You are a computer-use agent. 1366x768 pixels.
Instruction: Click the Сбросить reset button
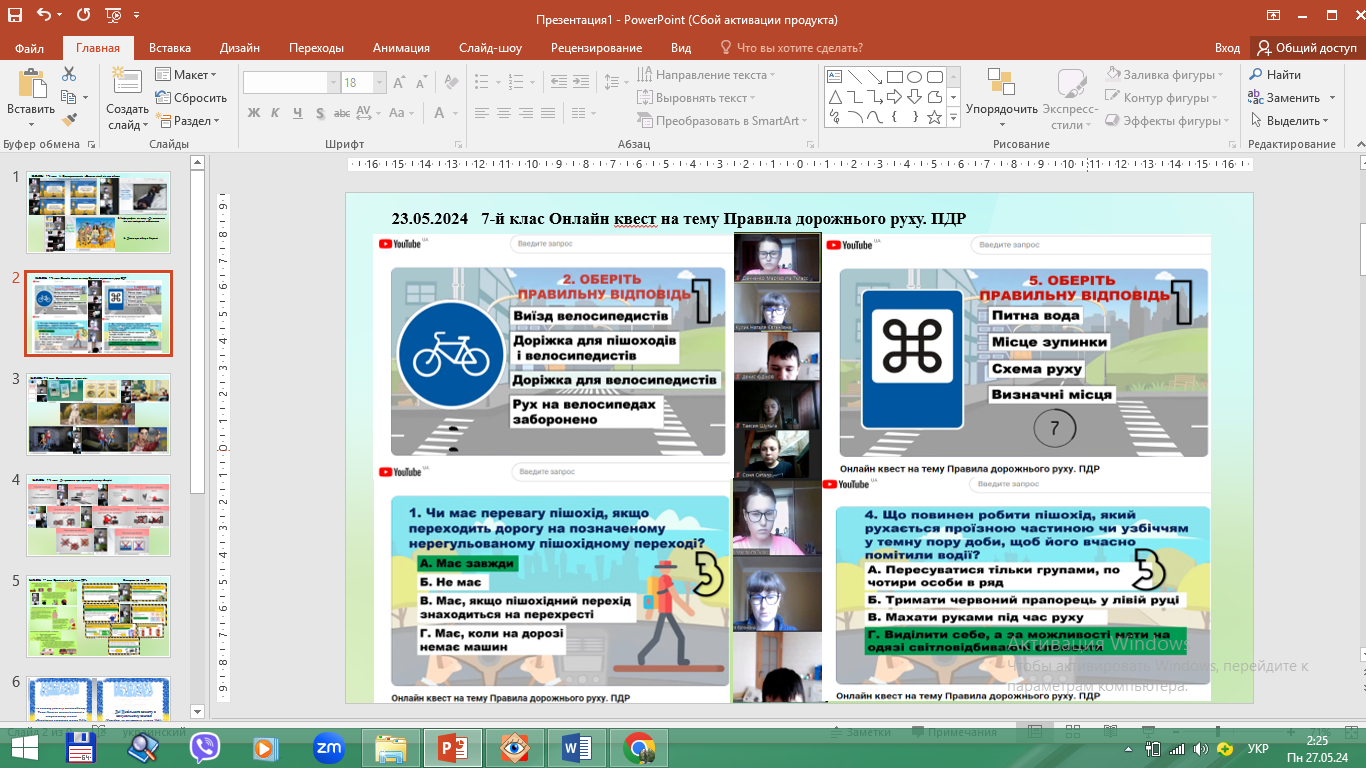(191, 98)
